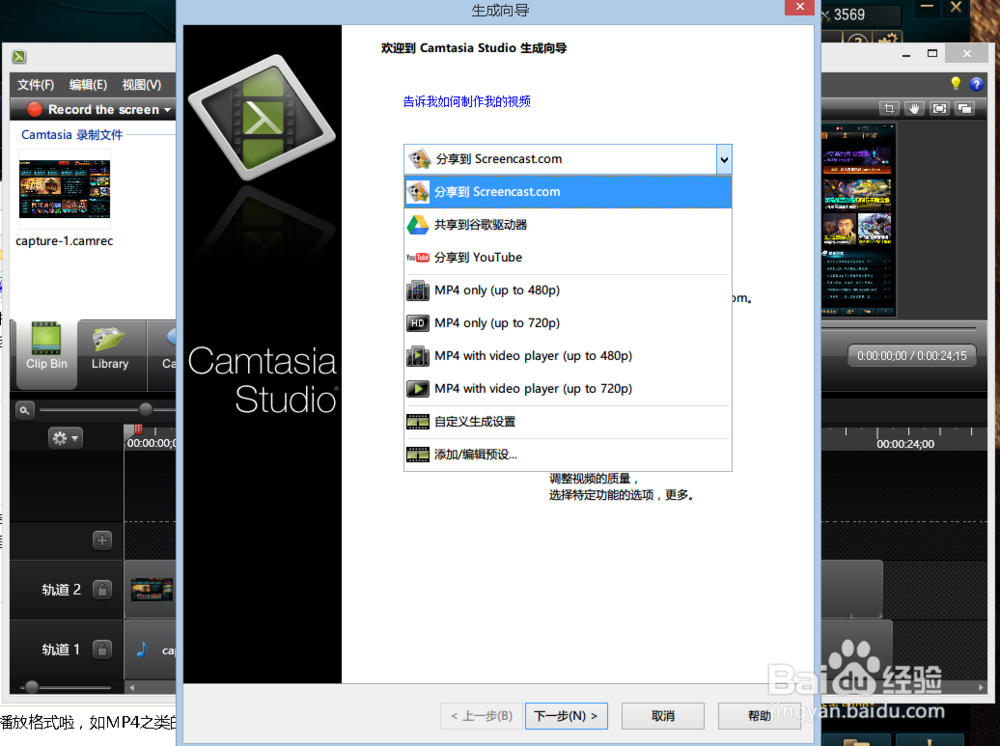Click timeline scroll left arrow
Image resolution: width=1000 pixels, height=746 pixels.
pyautogui.click(x=132, y=687)
